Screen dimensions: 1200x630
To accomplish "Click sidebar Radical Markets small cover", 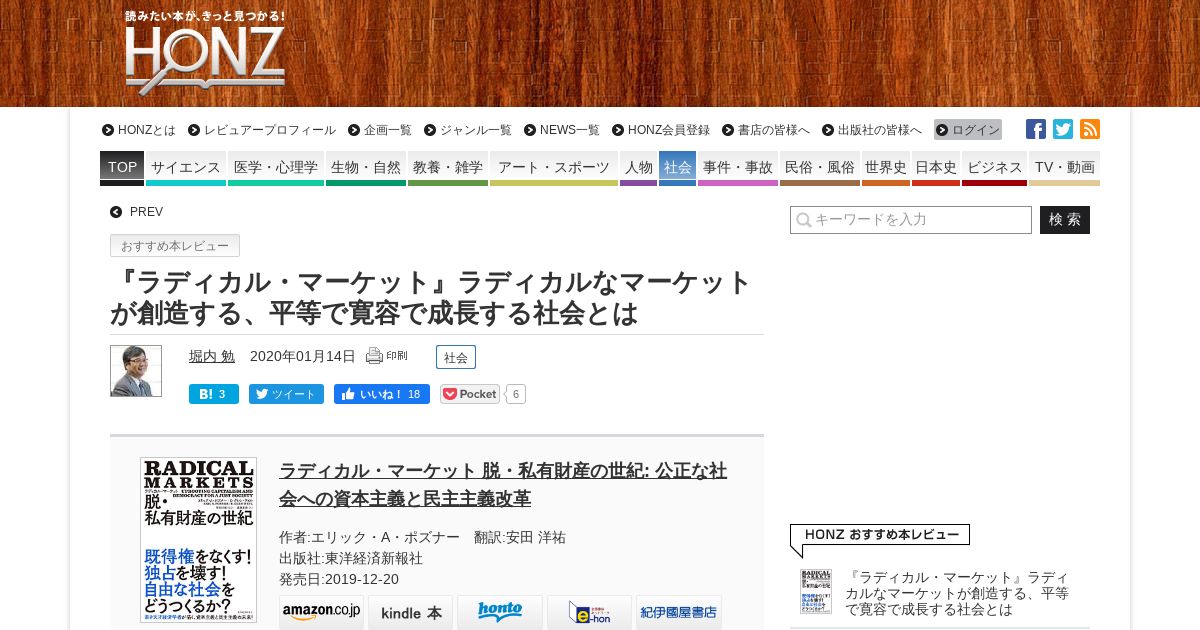I will pos(816,591).
